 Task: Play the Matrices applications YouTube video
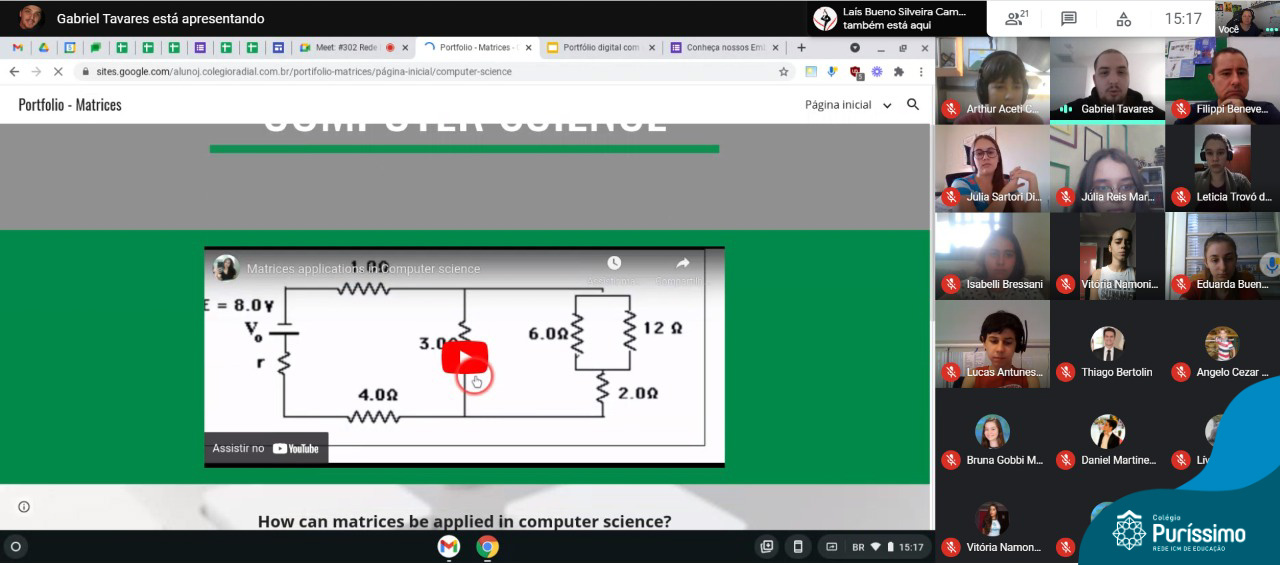click(465, 358)
